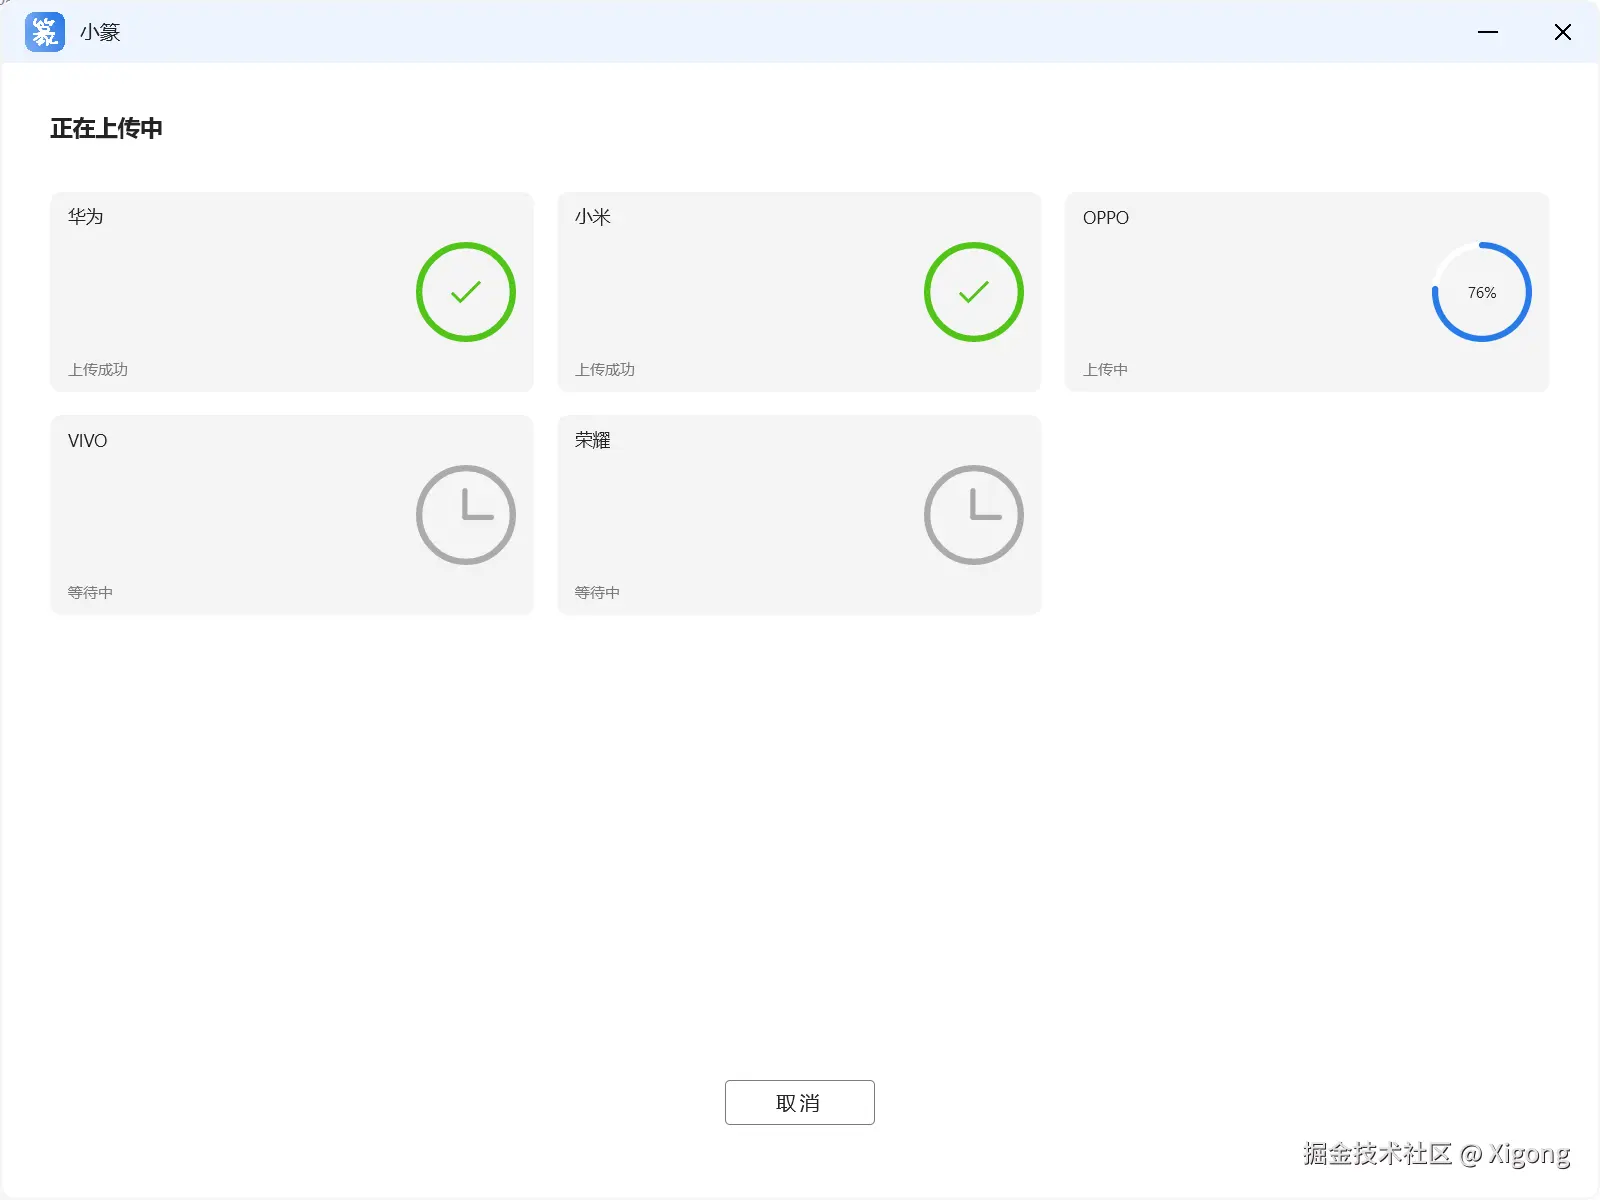Click the green checkmark on 华为 card
This screenshot has height=1200, width=1600.
[x=466, y=292]
